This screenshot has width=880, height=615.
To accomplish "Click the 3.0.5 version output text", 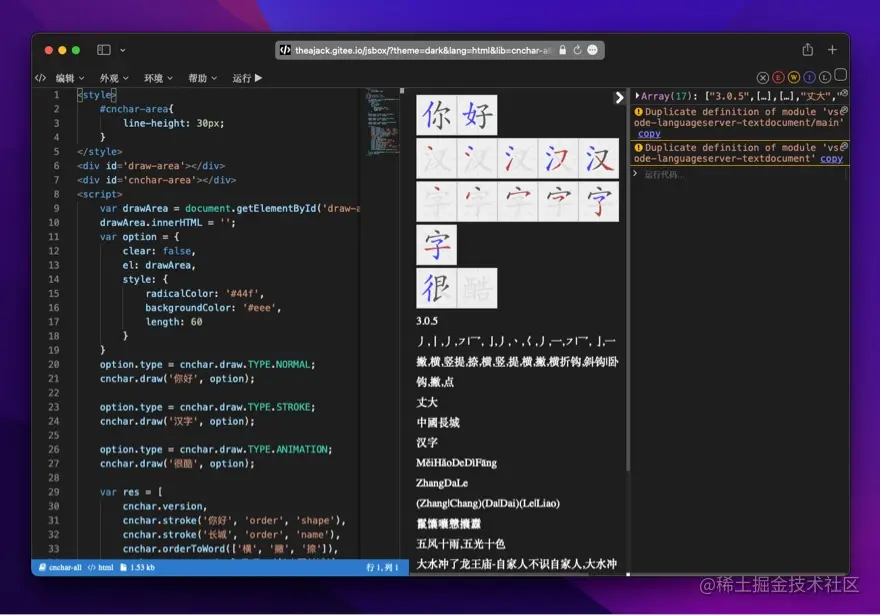I will (427, 321).
